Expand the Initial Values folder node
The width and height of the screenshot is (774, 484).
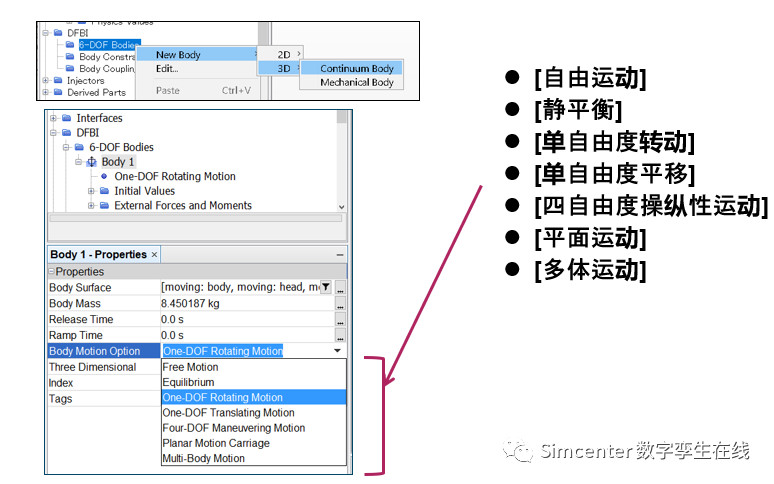tap(92, 191)
